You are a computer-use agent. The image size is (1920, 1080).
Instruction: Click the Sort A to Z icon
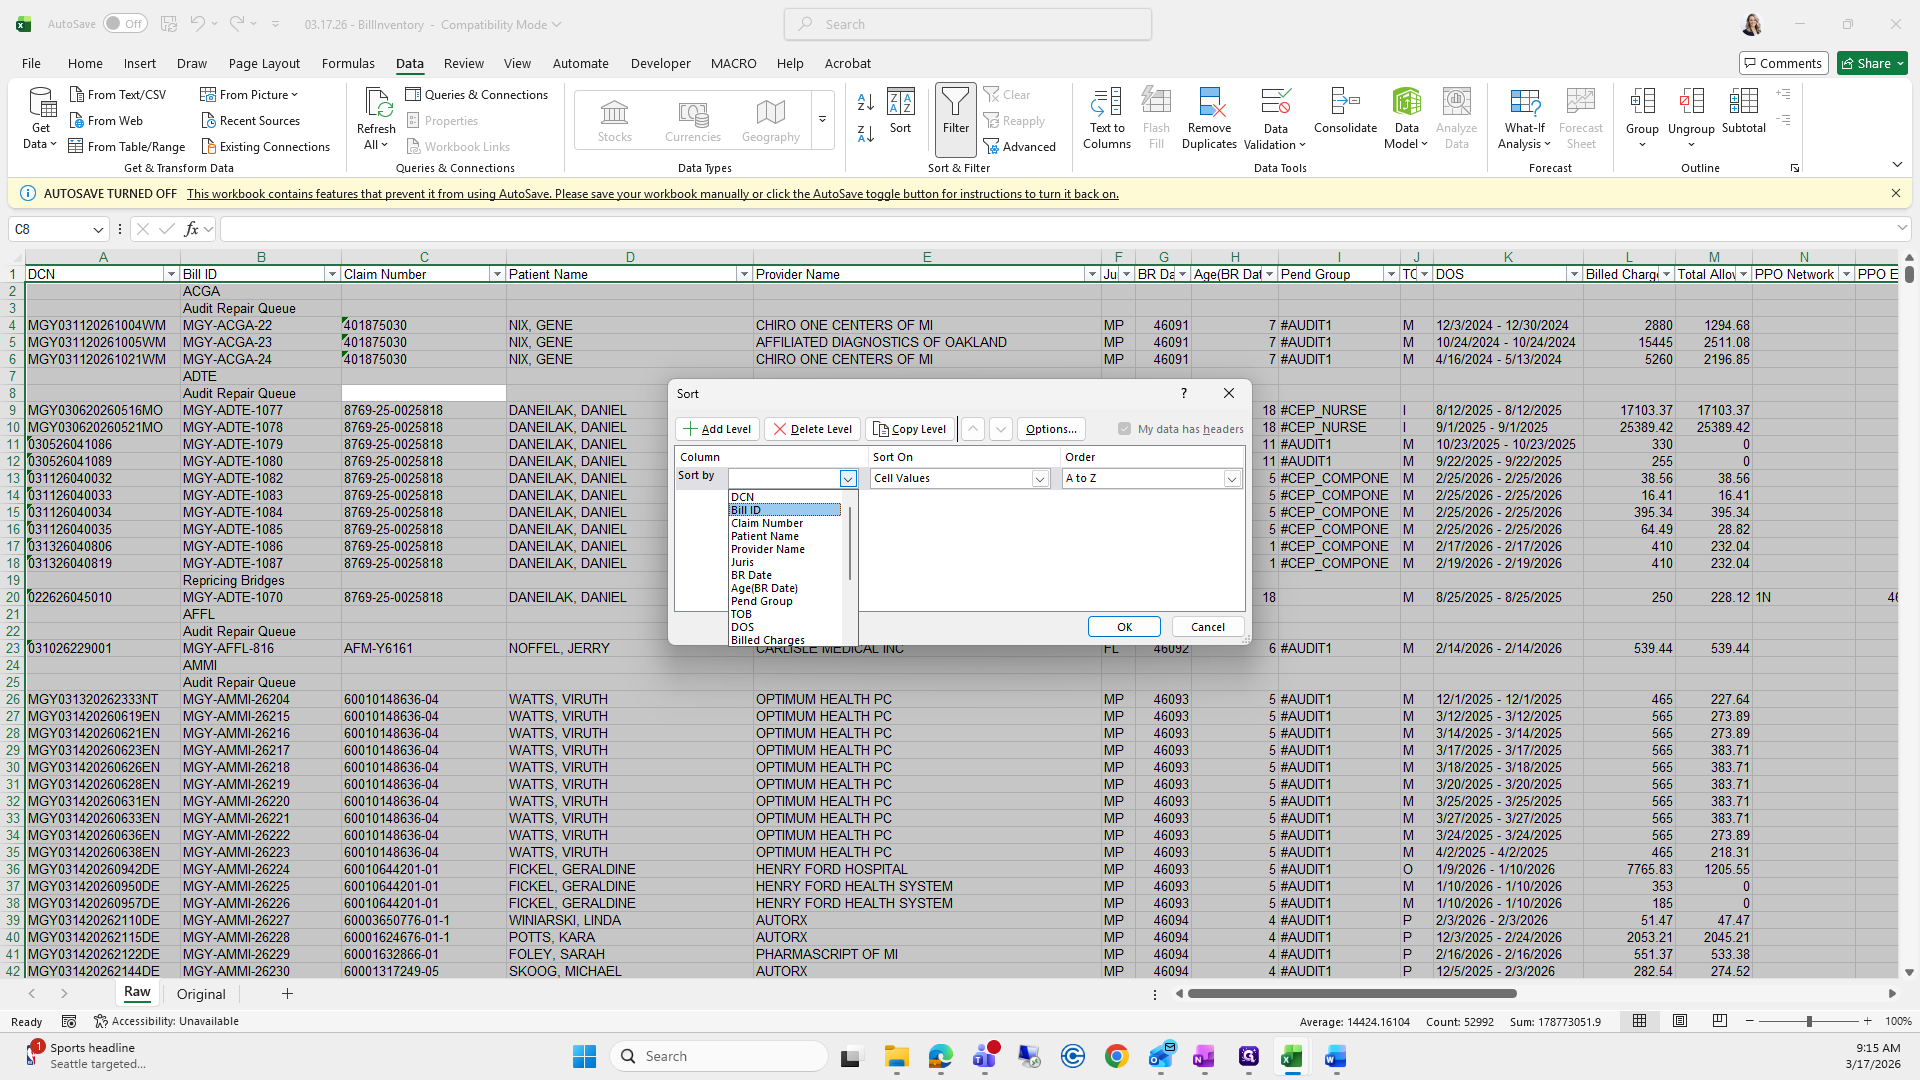pyautogui.click(x=865, y=102)
